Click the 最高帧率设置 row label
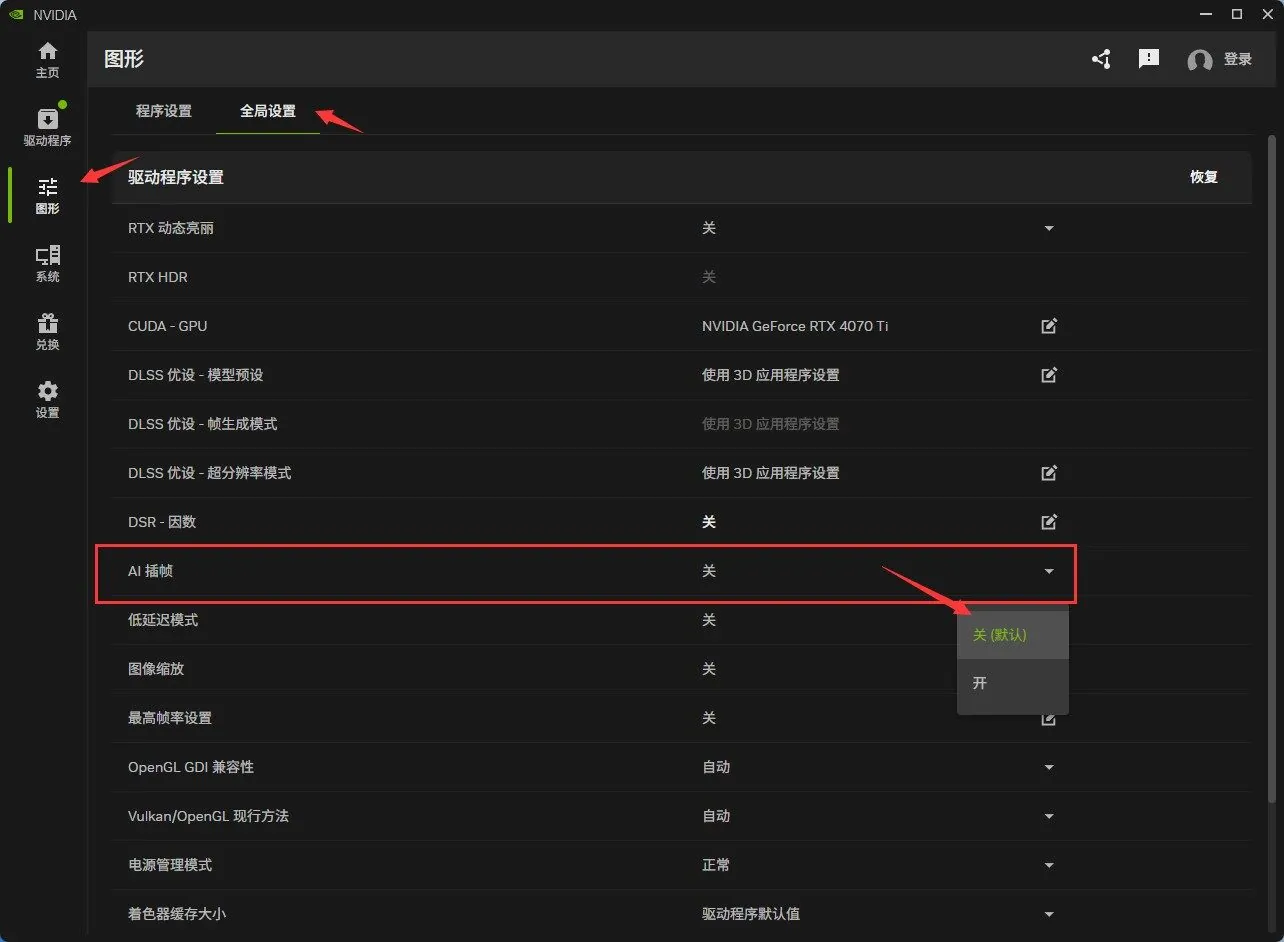The width and height of the screenshot is (1284, 942). tap(170, 718)
